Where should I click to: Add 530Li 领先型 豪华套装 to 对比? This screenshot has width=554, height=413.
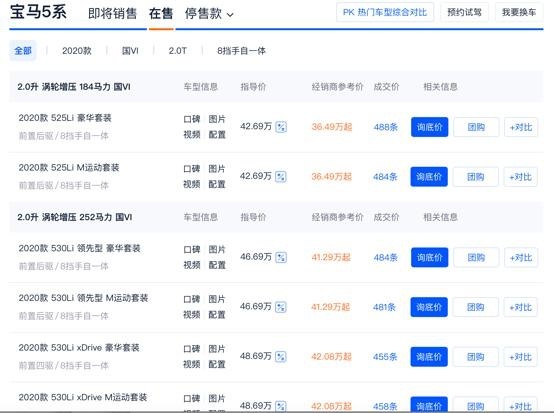[x=521, y=257]
